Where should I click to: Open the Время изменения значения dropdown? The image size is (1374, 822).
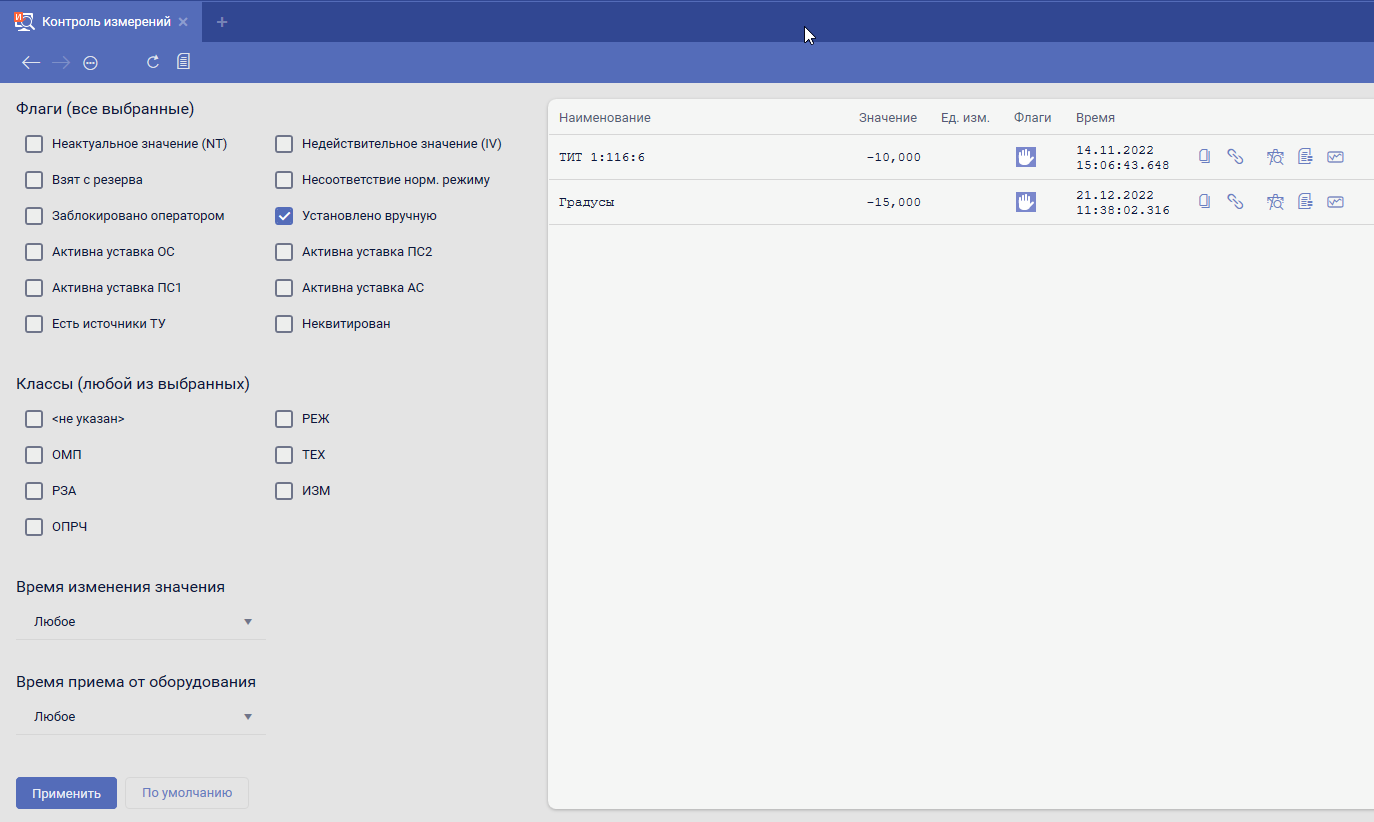click(x=141, y=622)
